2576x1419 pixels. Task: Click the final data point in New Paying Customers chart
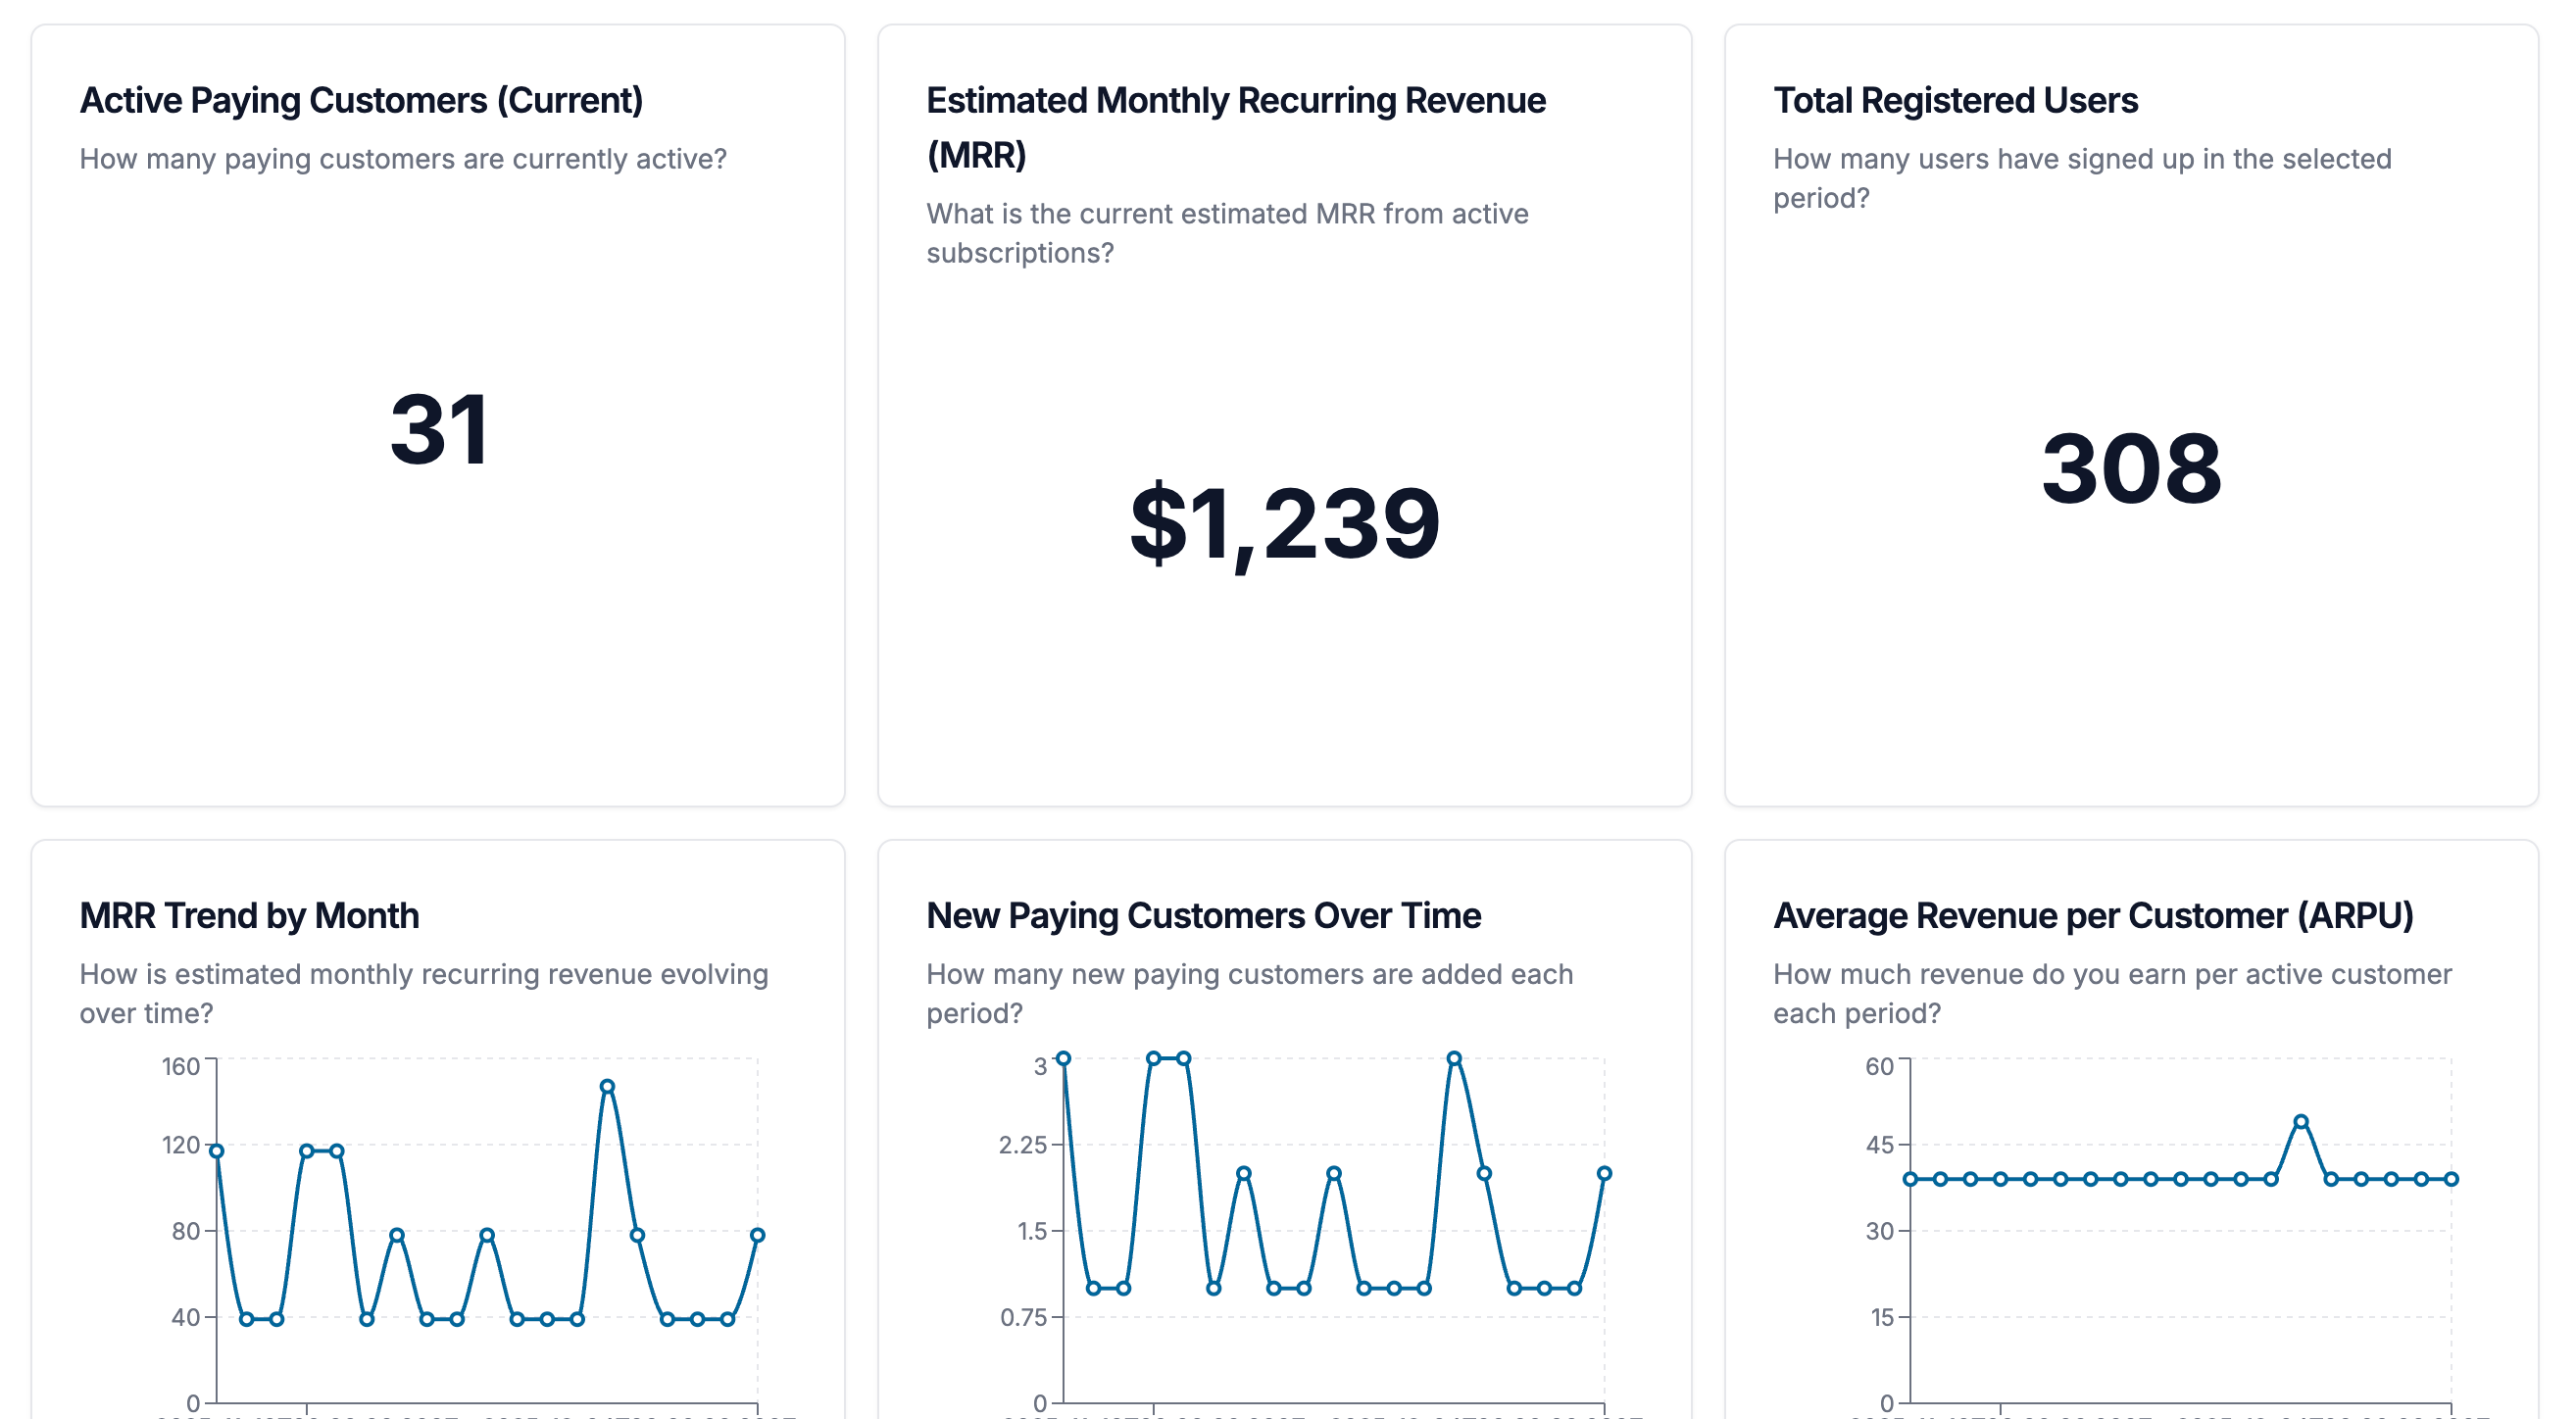pyautogui.click(x=1604, y=1174)
